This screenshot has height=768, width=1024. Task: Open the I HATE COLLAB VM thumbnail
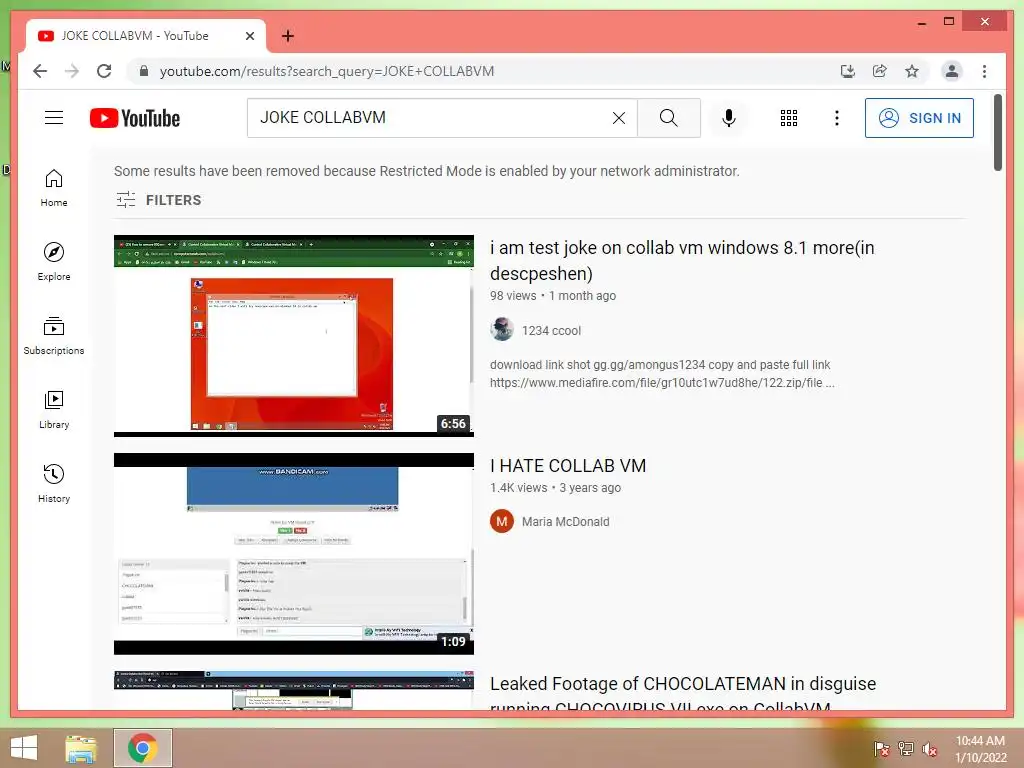coord(294,554)
